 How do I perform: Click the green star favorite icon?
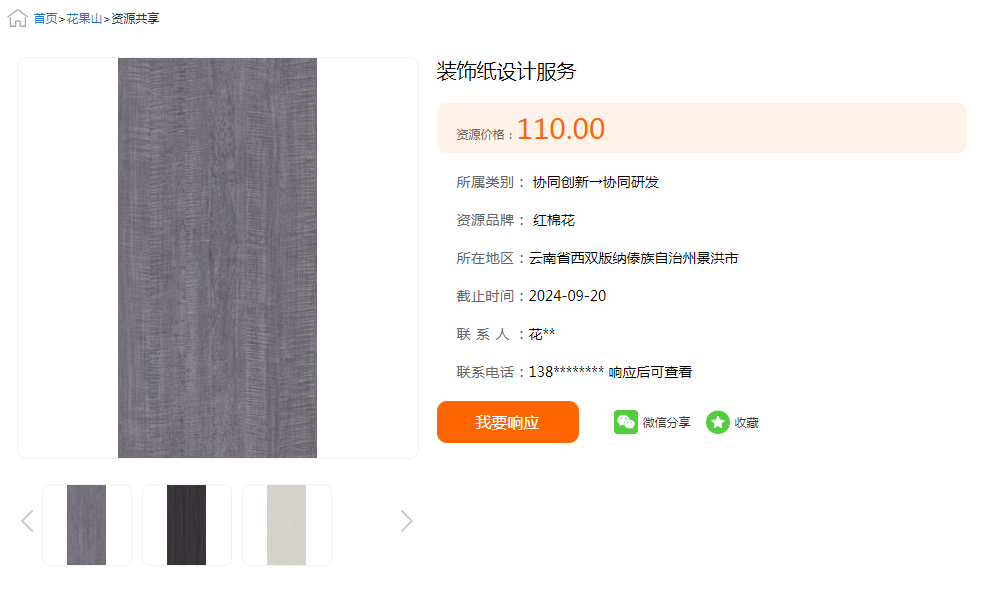pyautogui.click(x=718, y=422)
